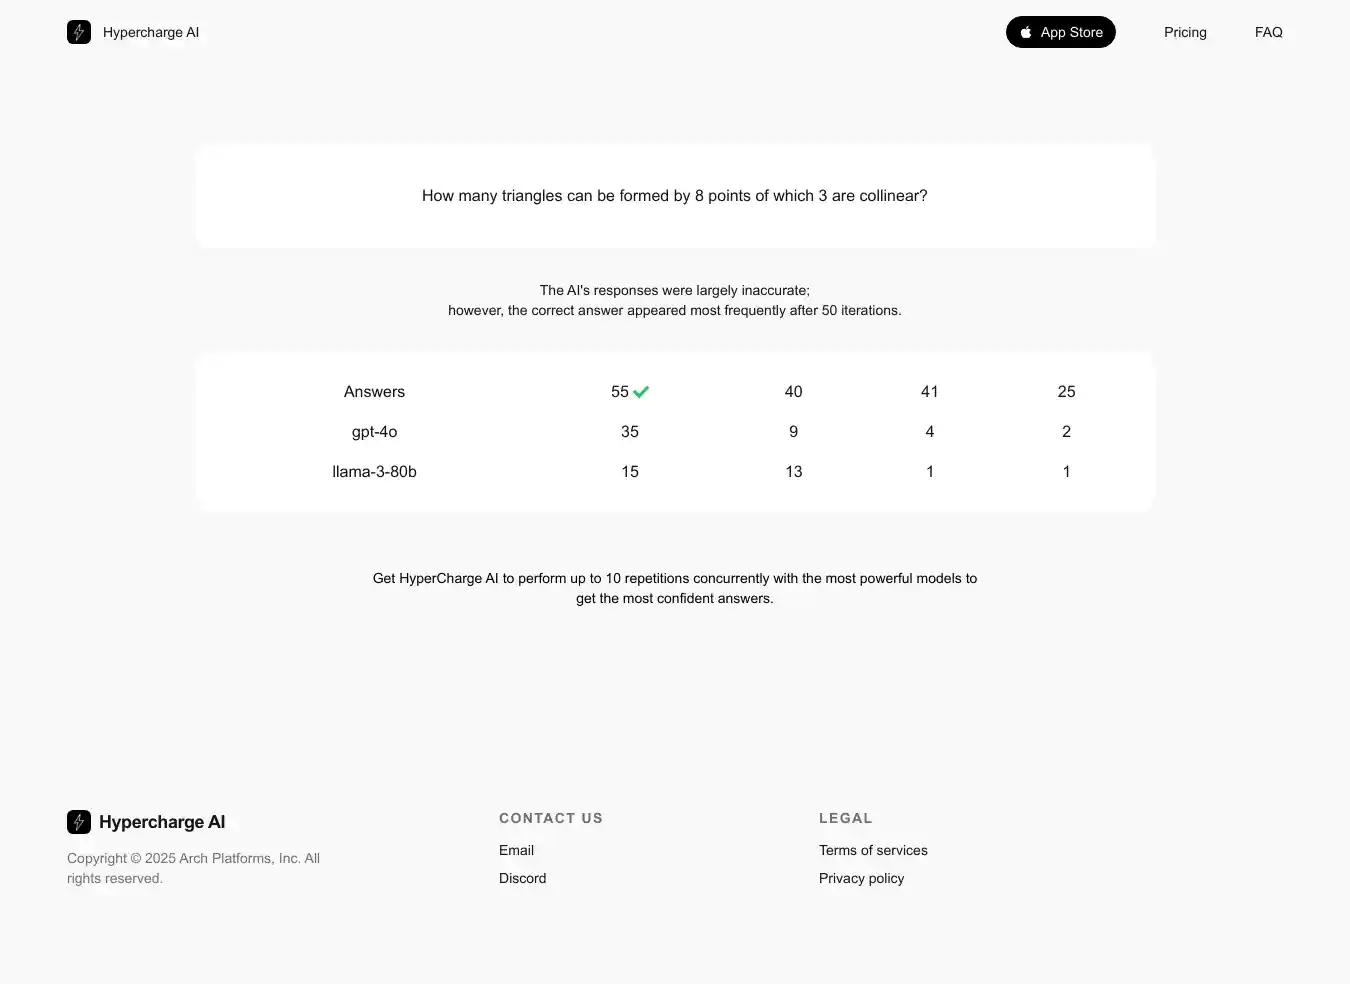The height and width of the screenshot is (984, 1350).
Task: Open the Discord link in footer
Action: click(x=522, y=878)
